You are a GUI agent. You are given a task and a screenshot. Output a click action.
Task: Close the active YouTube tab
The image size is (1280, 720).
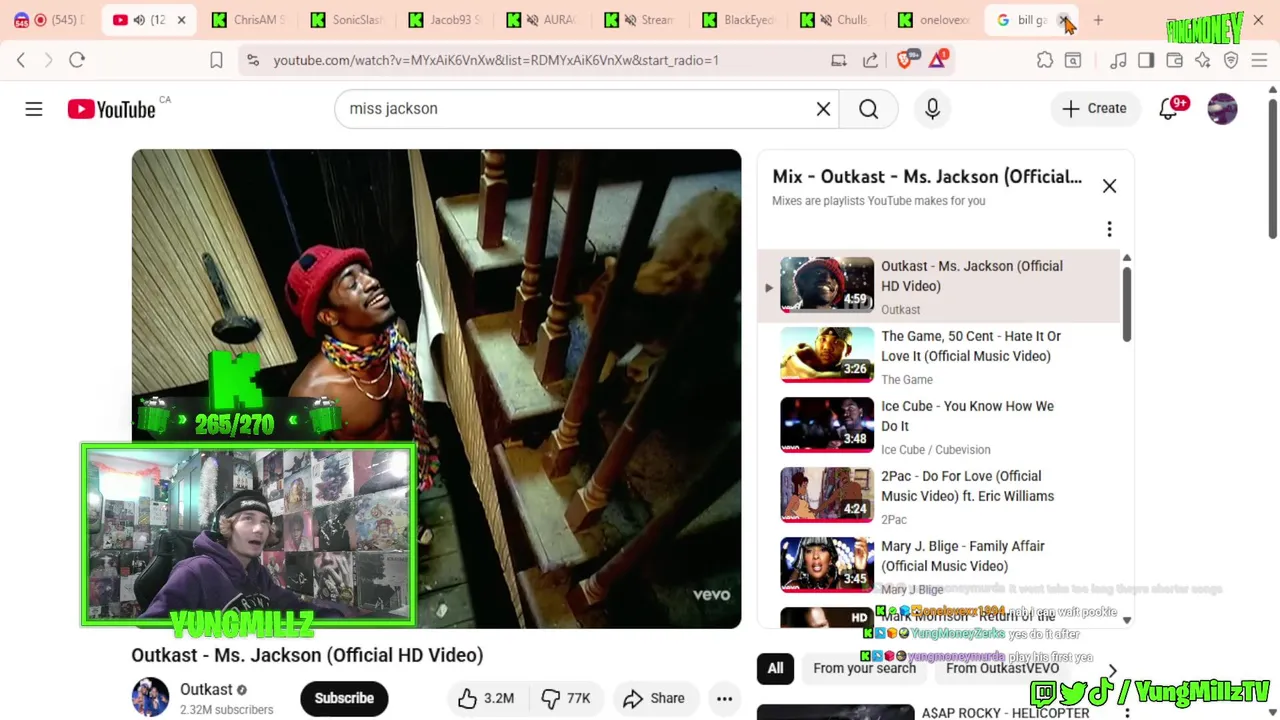coord(183,20)
